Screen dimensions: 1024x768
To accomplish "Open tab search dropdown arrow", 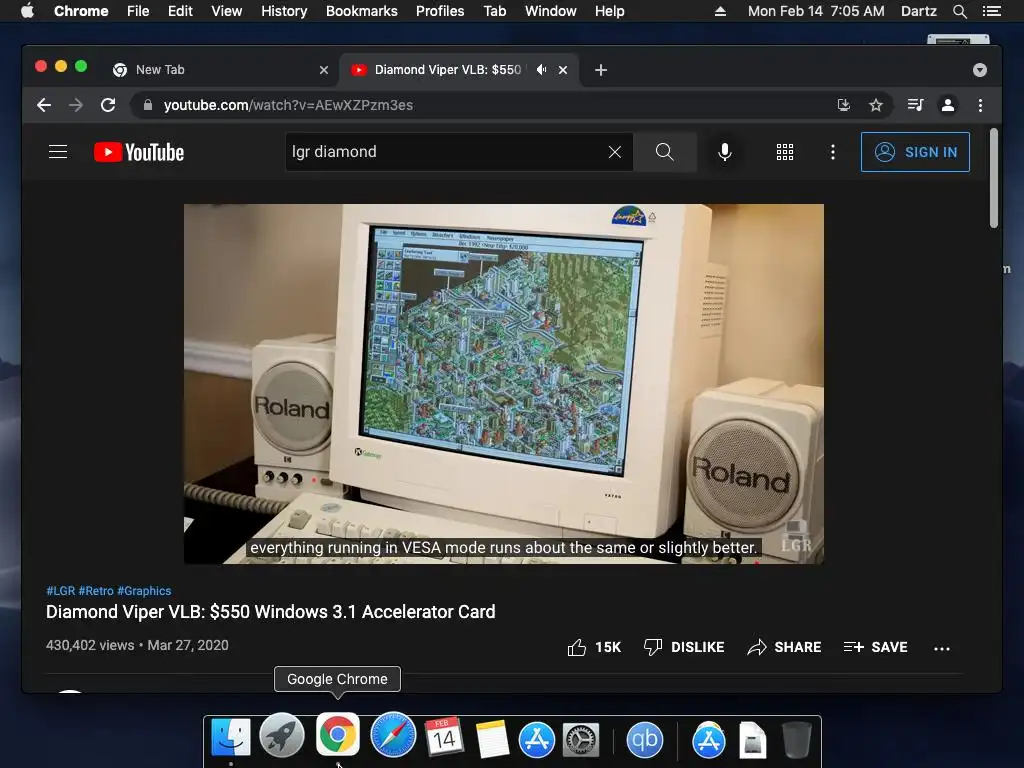I will [980, 70].
